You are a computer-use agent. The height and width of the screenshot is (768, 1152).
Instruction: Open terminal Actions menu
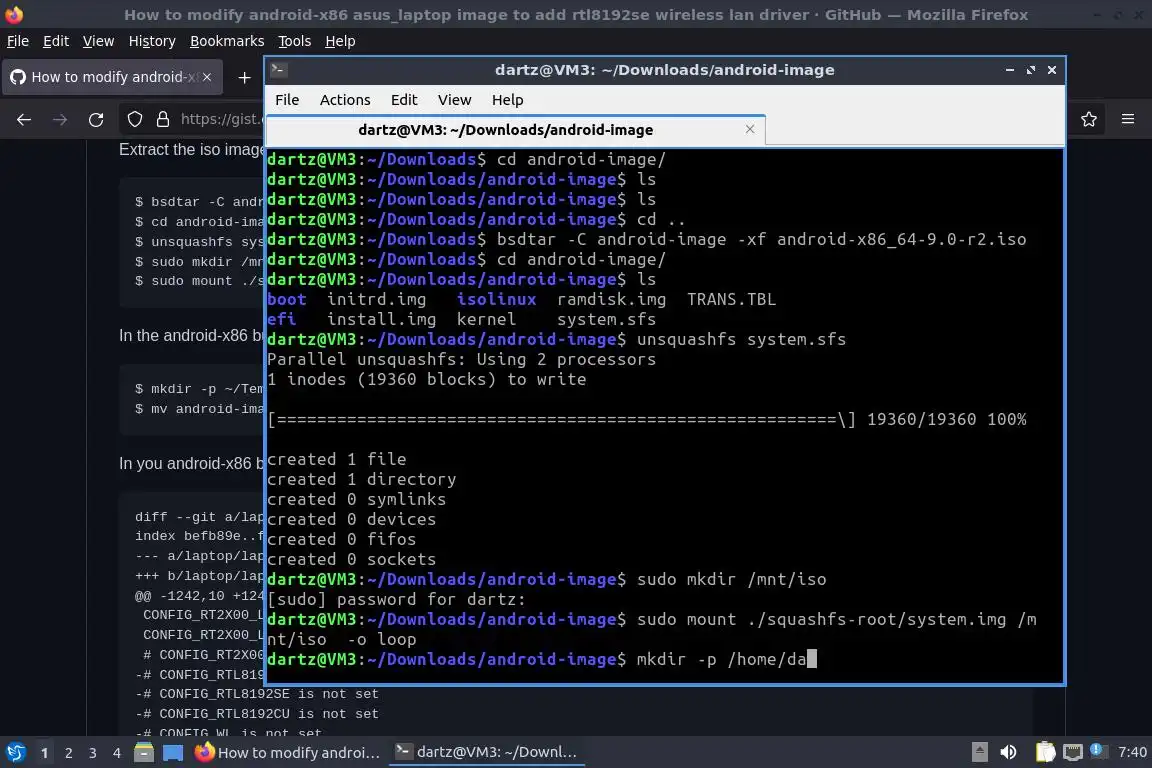[345, 100]
